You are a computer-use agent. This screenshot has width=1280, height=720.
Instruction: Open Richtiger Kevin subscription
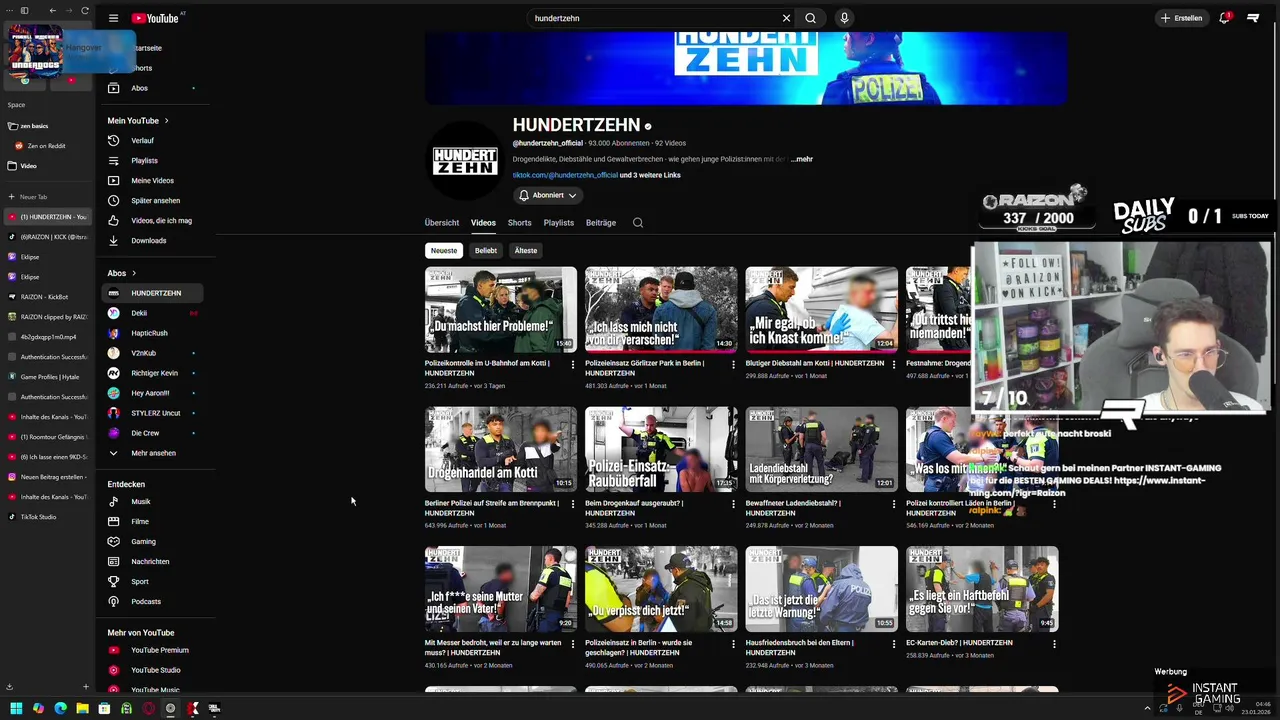click(x=153, y=373)
